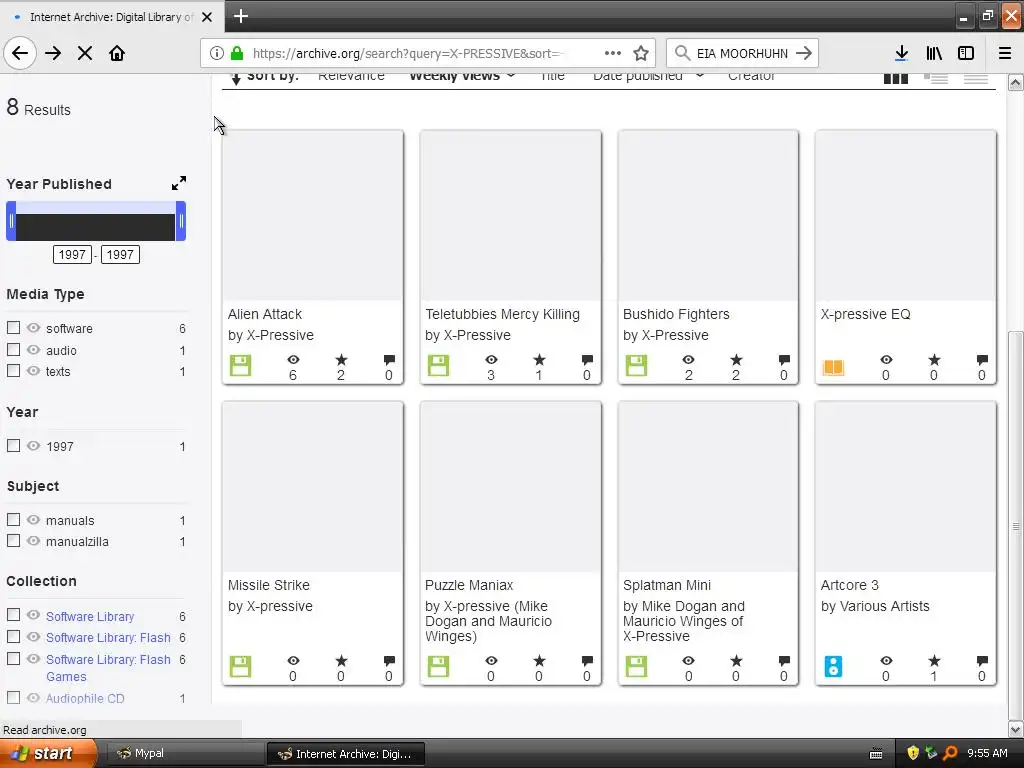The width and height of the screenshot is (1024, 768).
Task: Toggle the browser sidebar view
Action: click(966, 53)
